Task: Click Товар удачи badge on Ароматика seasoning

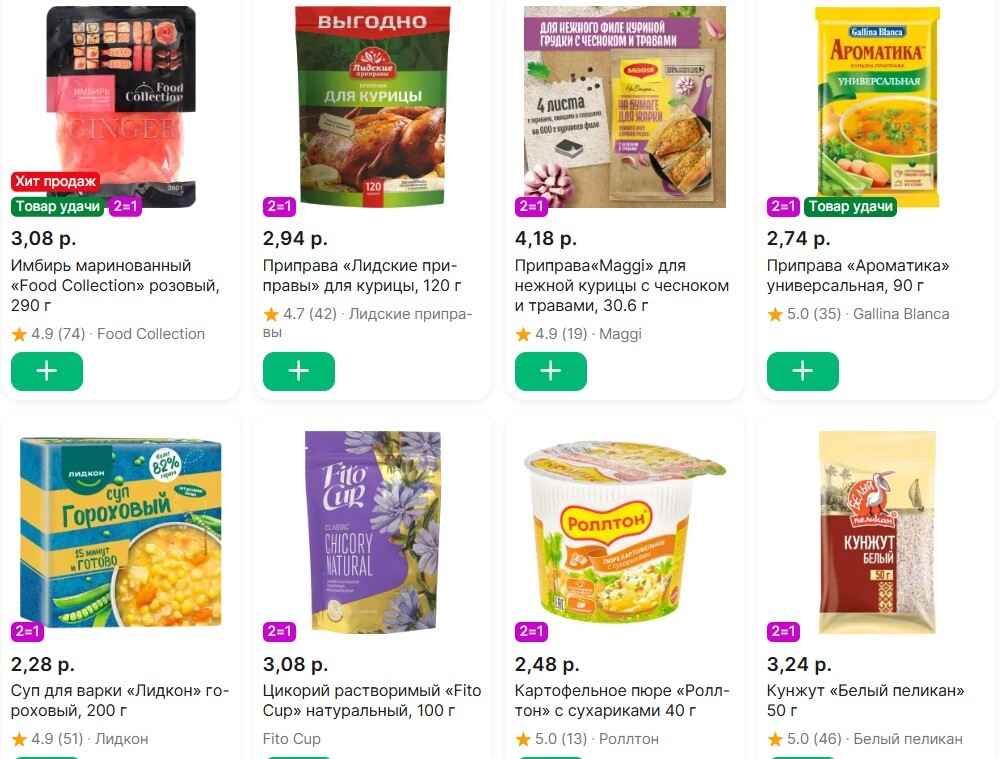Action: point(850,207)
